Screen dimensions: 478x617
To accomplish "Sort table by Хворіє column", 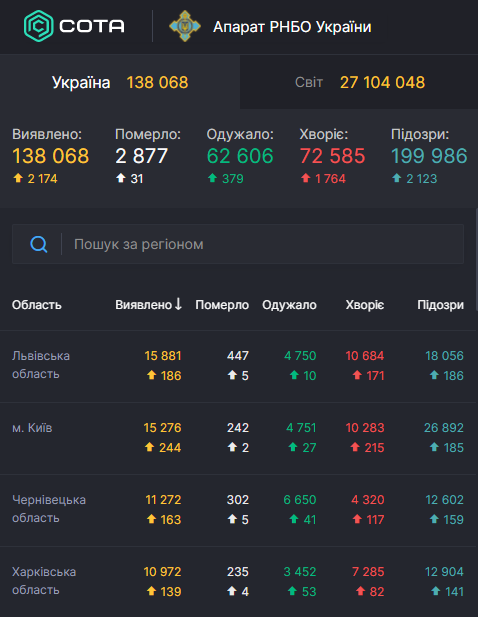I will pyautogui.click(x=365, y=305).
